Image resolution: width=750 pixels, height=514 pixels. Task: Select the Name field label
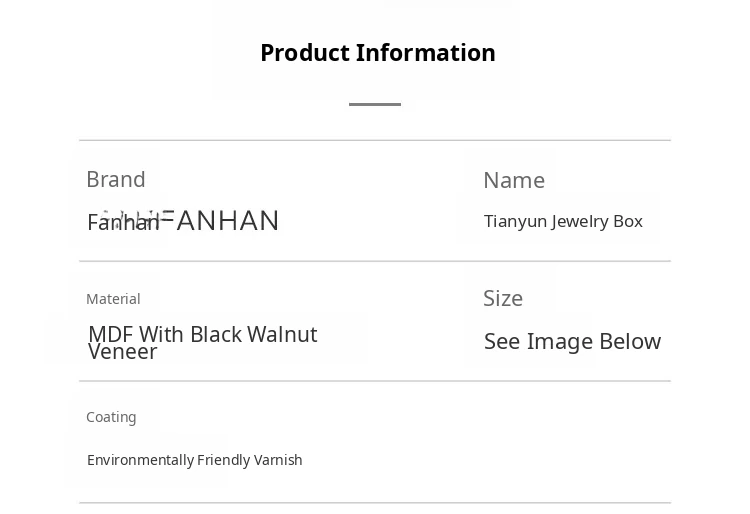point(514,181)
